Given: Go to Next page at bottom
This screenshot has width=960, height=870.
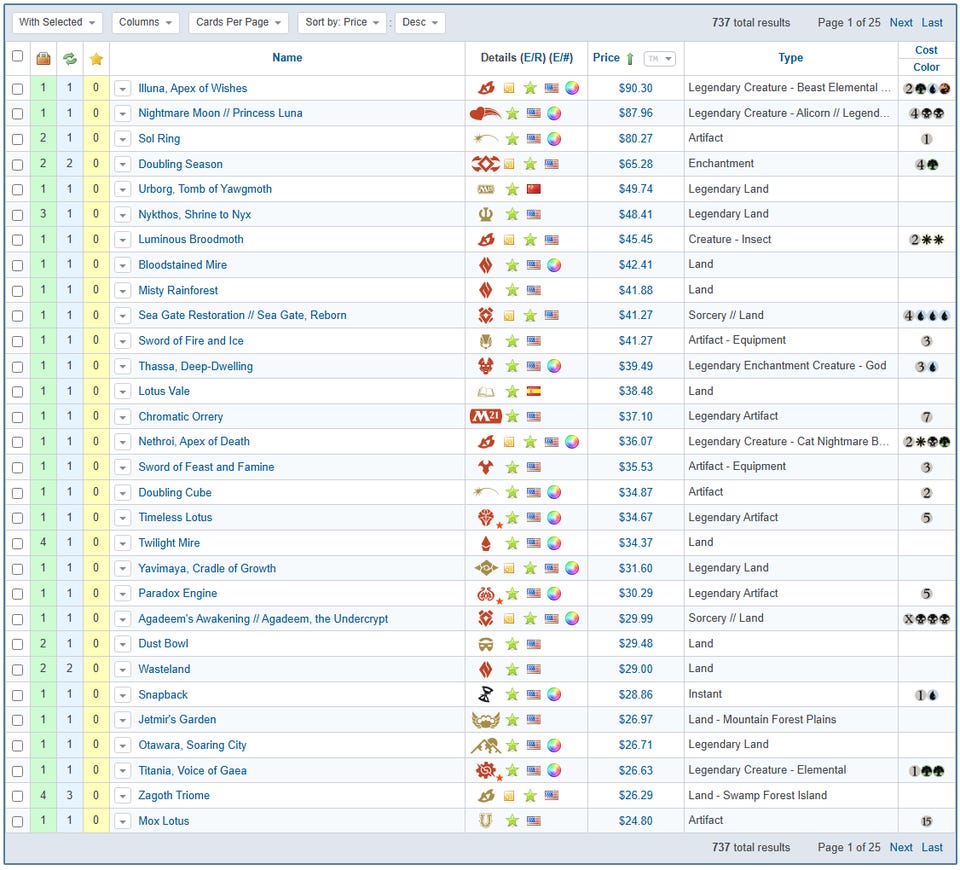Looking at the screenshot, I should coord(901,847).
